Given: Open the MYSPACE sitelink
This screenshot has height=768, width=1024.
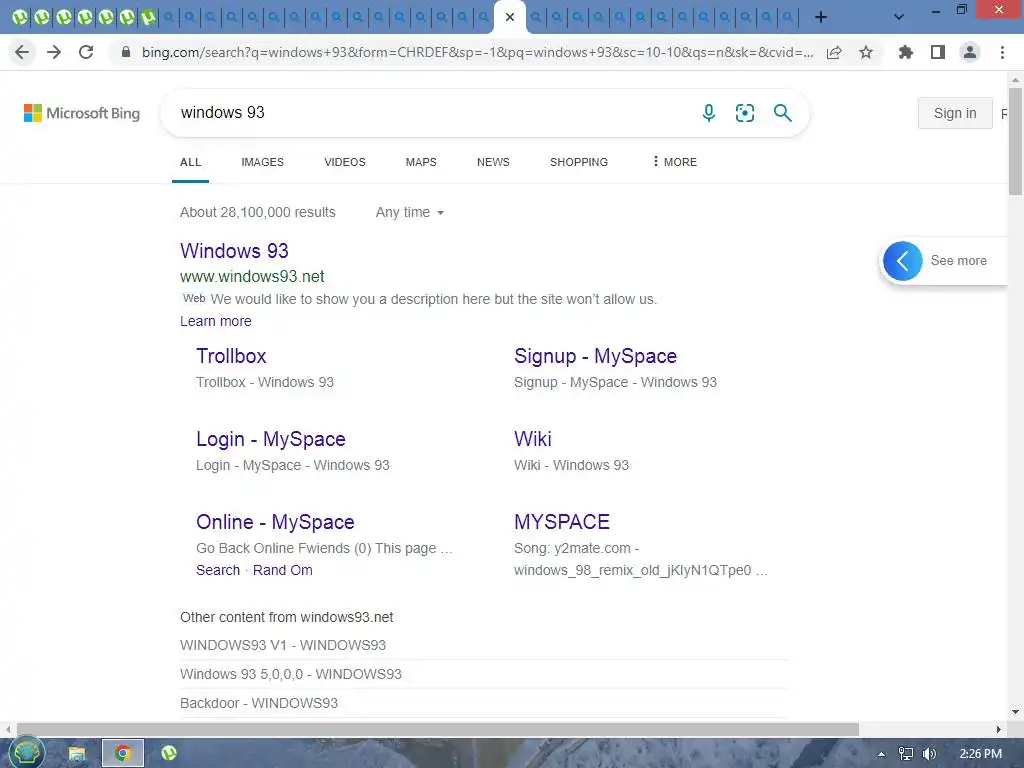Looking at the screenshot, I should click(562, 522).
